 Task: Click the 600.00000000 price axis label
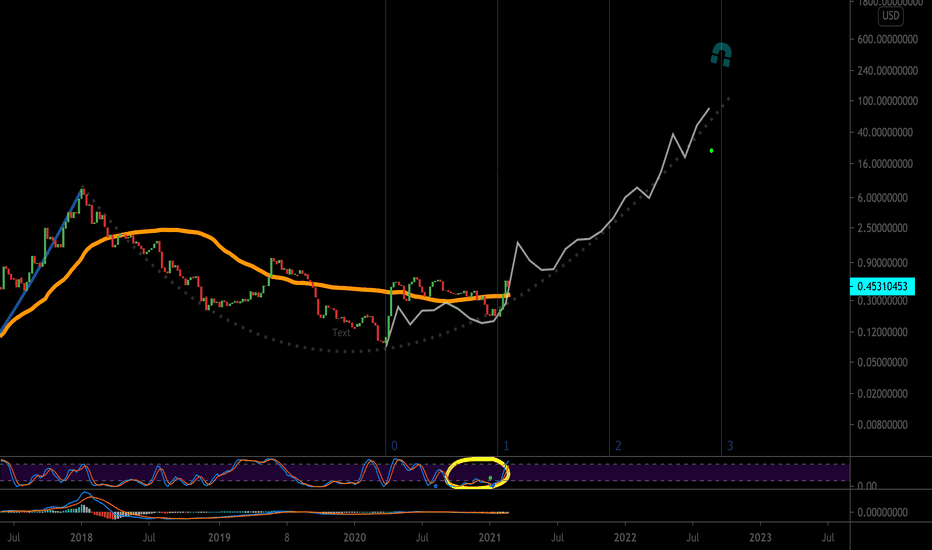point(887,39)
